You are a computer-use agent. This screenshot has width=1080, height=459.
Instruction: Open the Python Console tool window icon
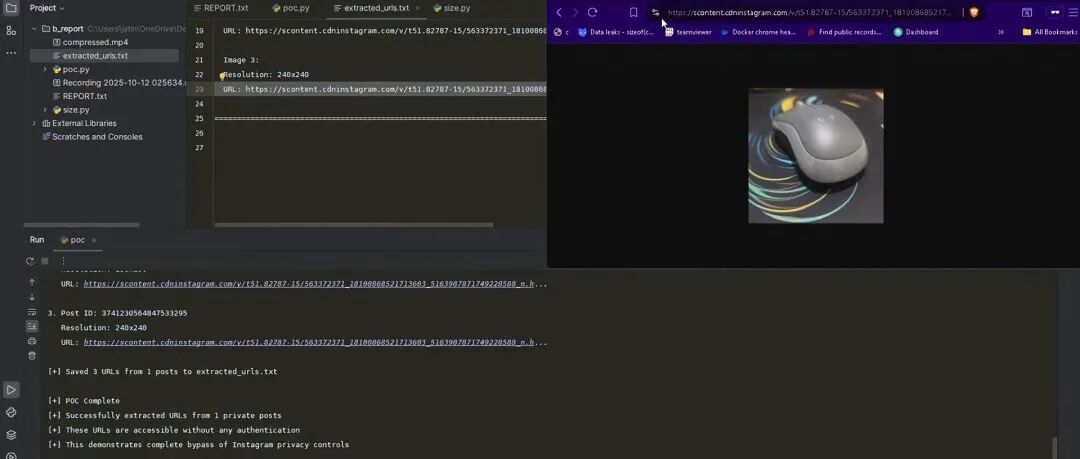click(10, 412)
